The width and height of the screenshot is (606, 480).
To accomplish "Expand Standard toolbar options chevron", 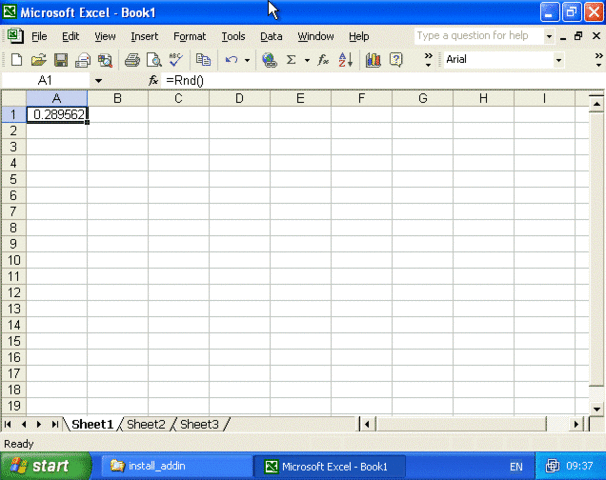I will pyautogui.click(x=428, y=60).
